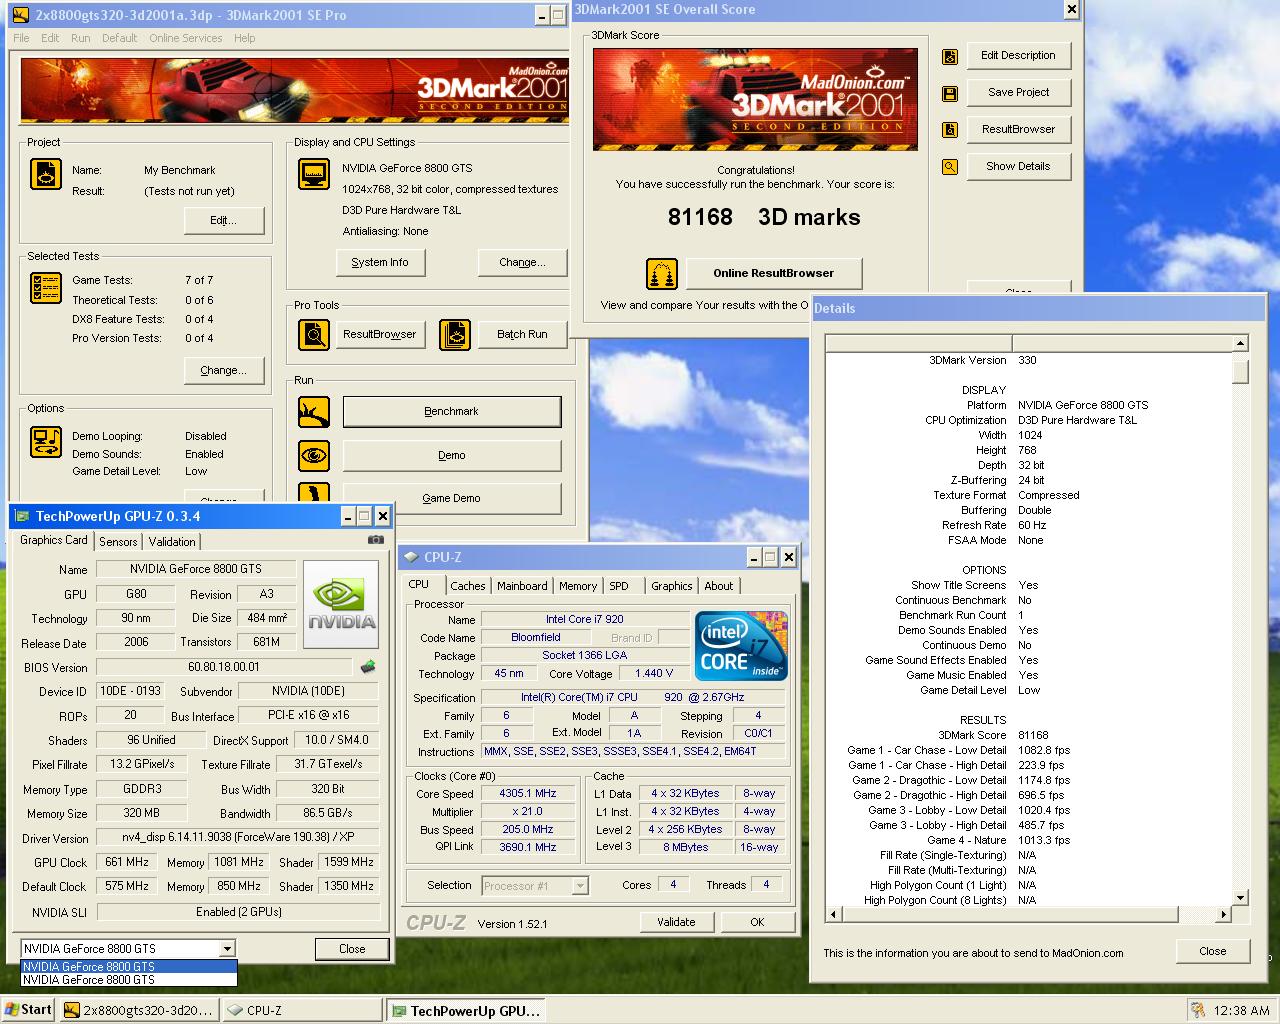Viewport: 1280px width, 1024px height.
Task: Click the Selected Tests checklist icon
Action: (46, 288)
